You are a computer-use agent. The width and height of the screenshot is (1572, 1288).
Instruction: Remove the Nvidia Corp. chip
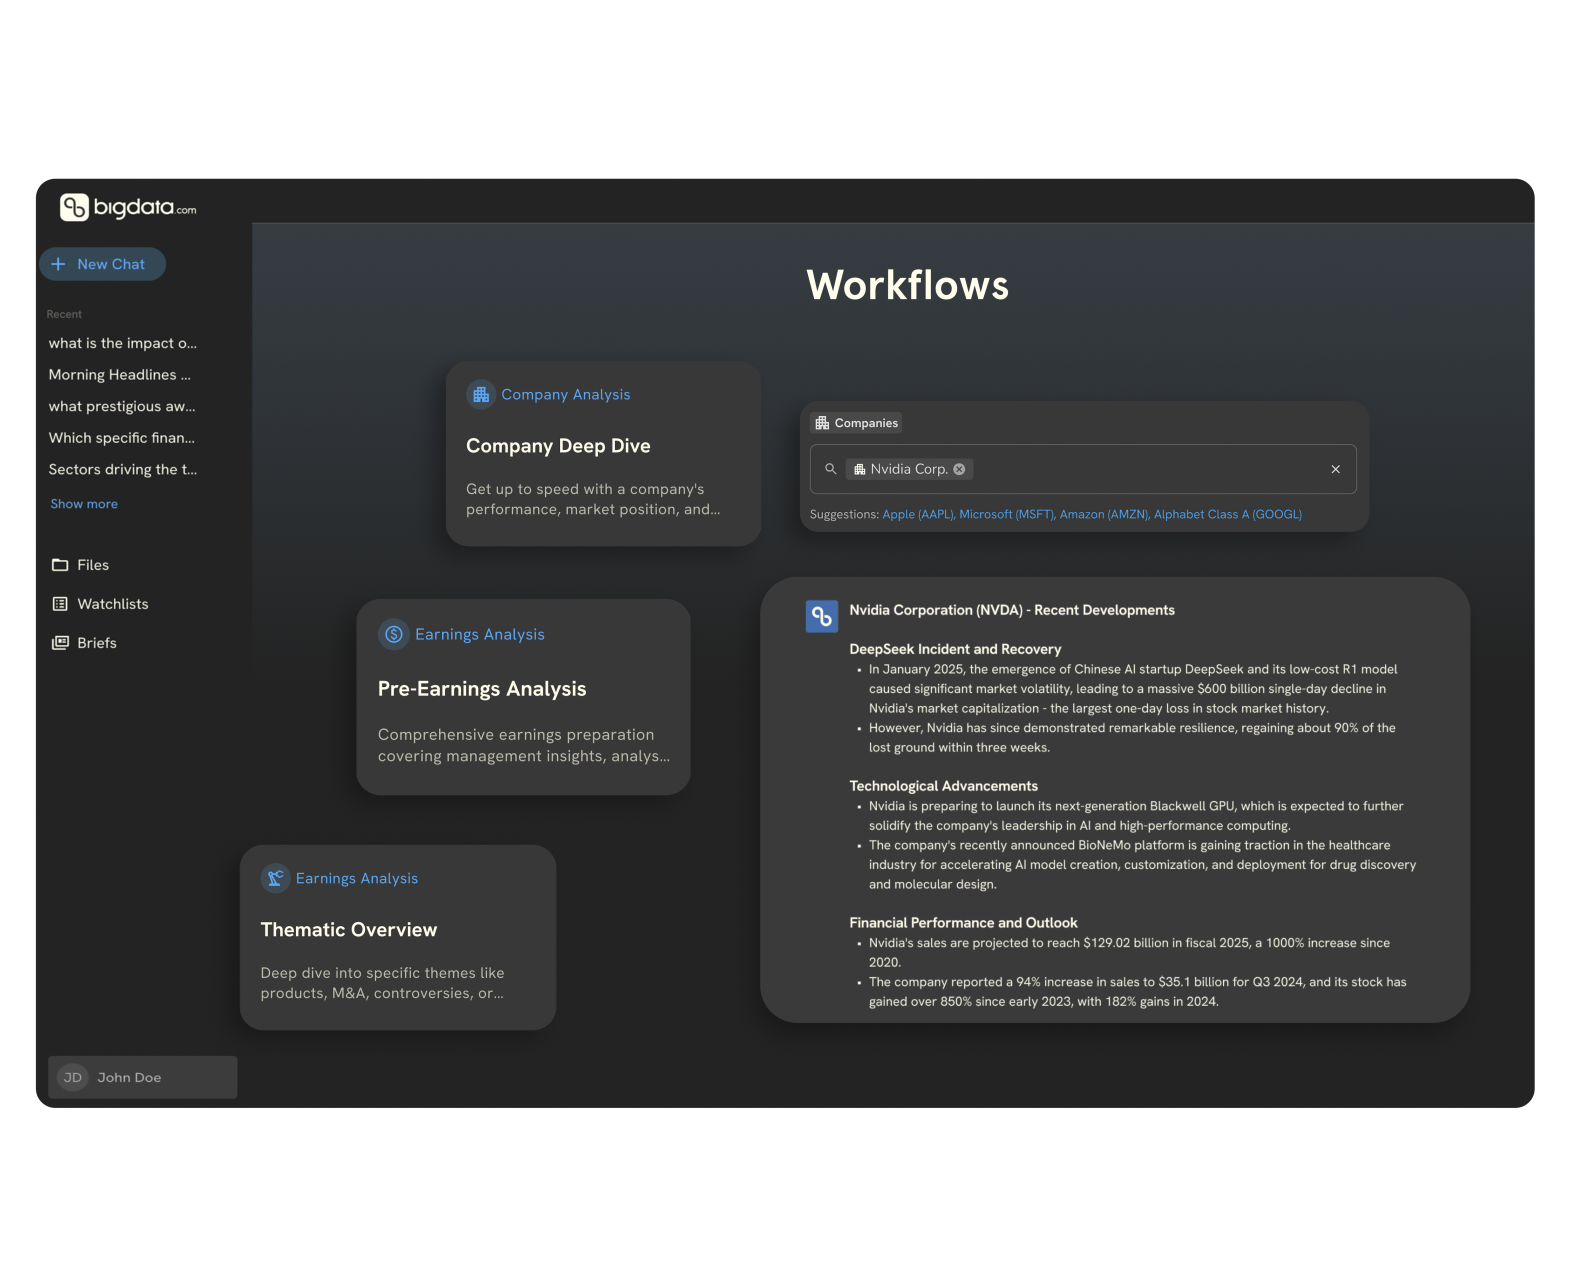(959, 469)
